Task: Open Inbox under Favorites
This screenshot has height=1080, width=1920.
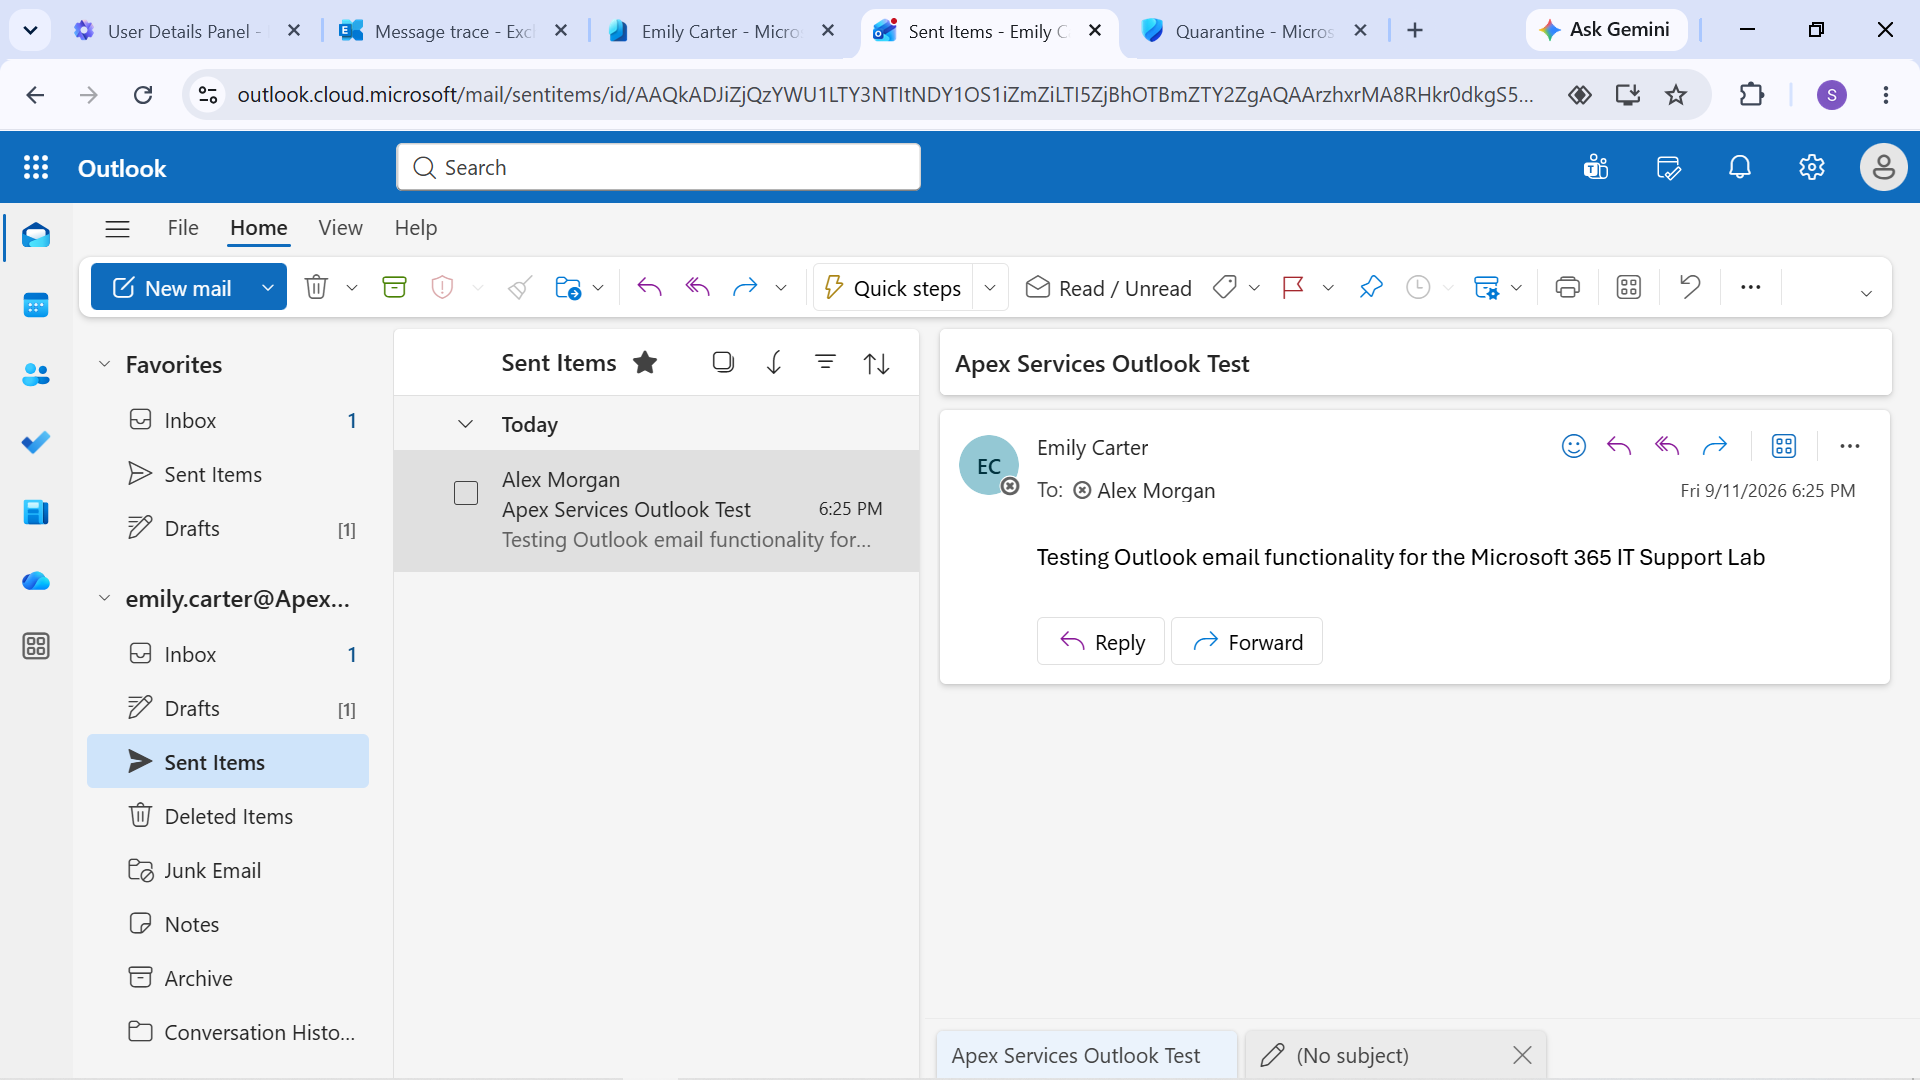Action: pos(228,420)
